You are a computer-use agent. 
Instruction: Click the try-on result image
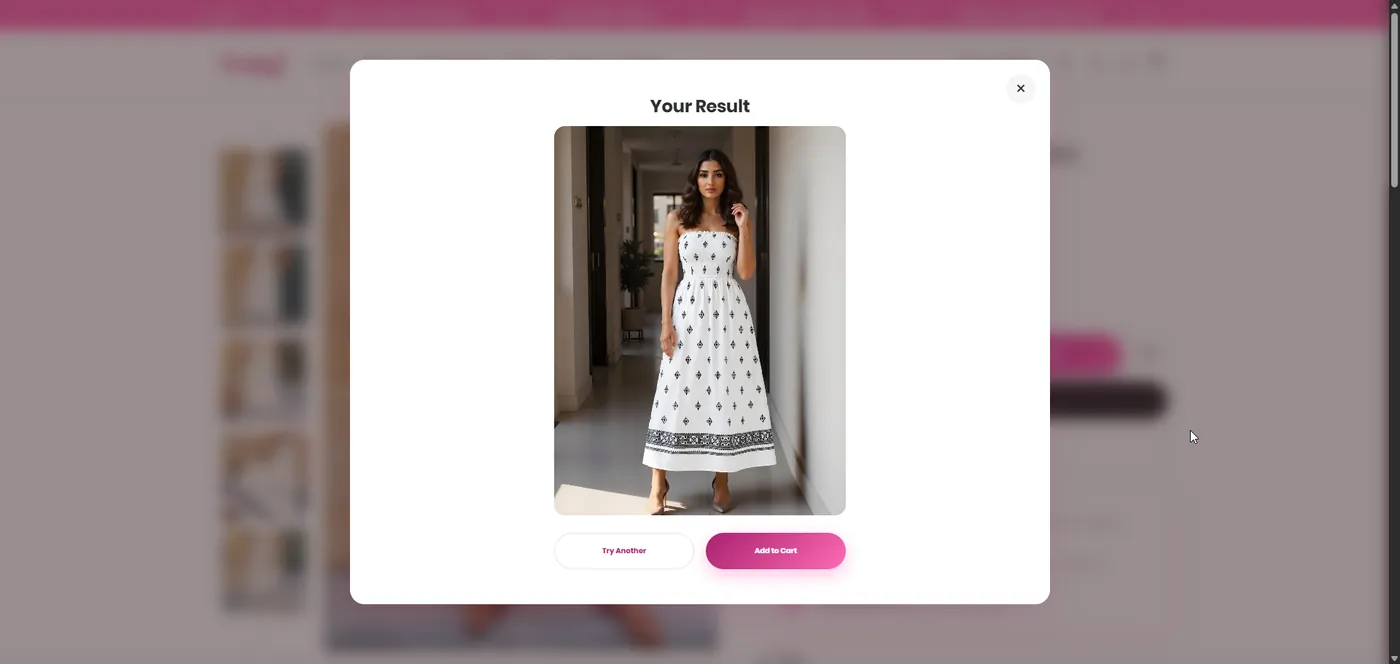pos(700,320)
